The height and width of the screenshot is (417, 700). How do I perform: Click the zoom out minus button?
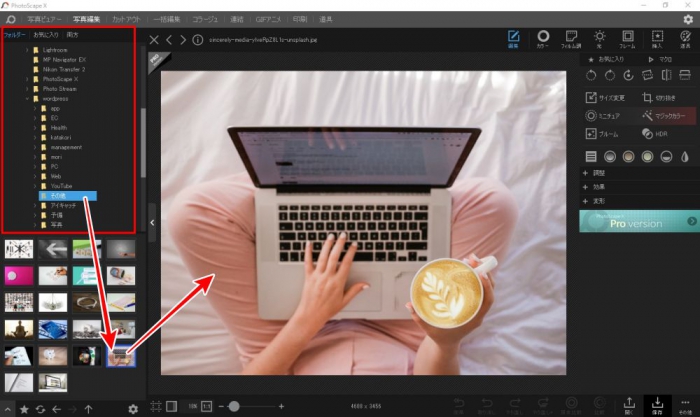221,406
